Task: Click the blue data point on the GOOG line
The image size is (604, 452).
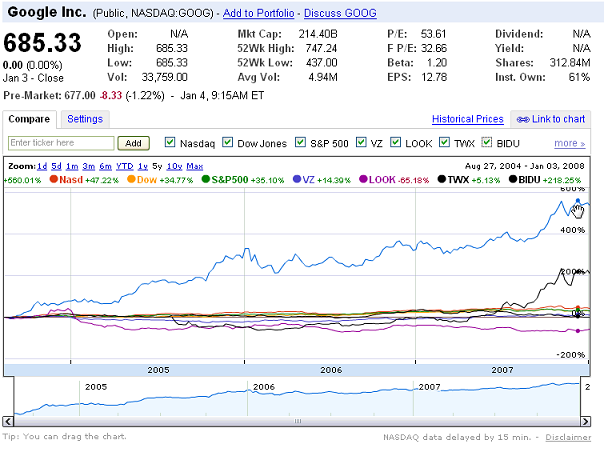Action: pos(577,200)
